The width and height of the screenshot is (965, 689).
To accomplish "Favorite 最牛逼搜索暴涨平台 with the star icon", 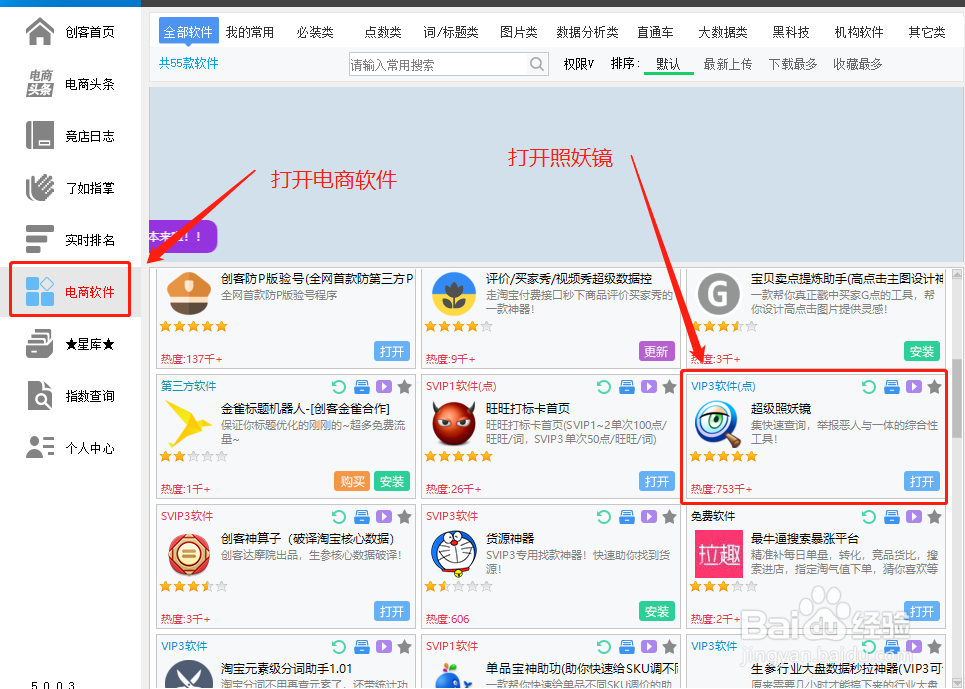I will pos(934,517).
